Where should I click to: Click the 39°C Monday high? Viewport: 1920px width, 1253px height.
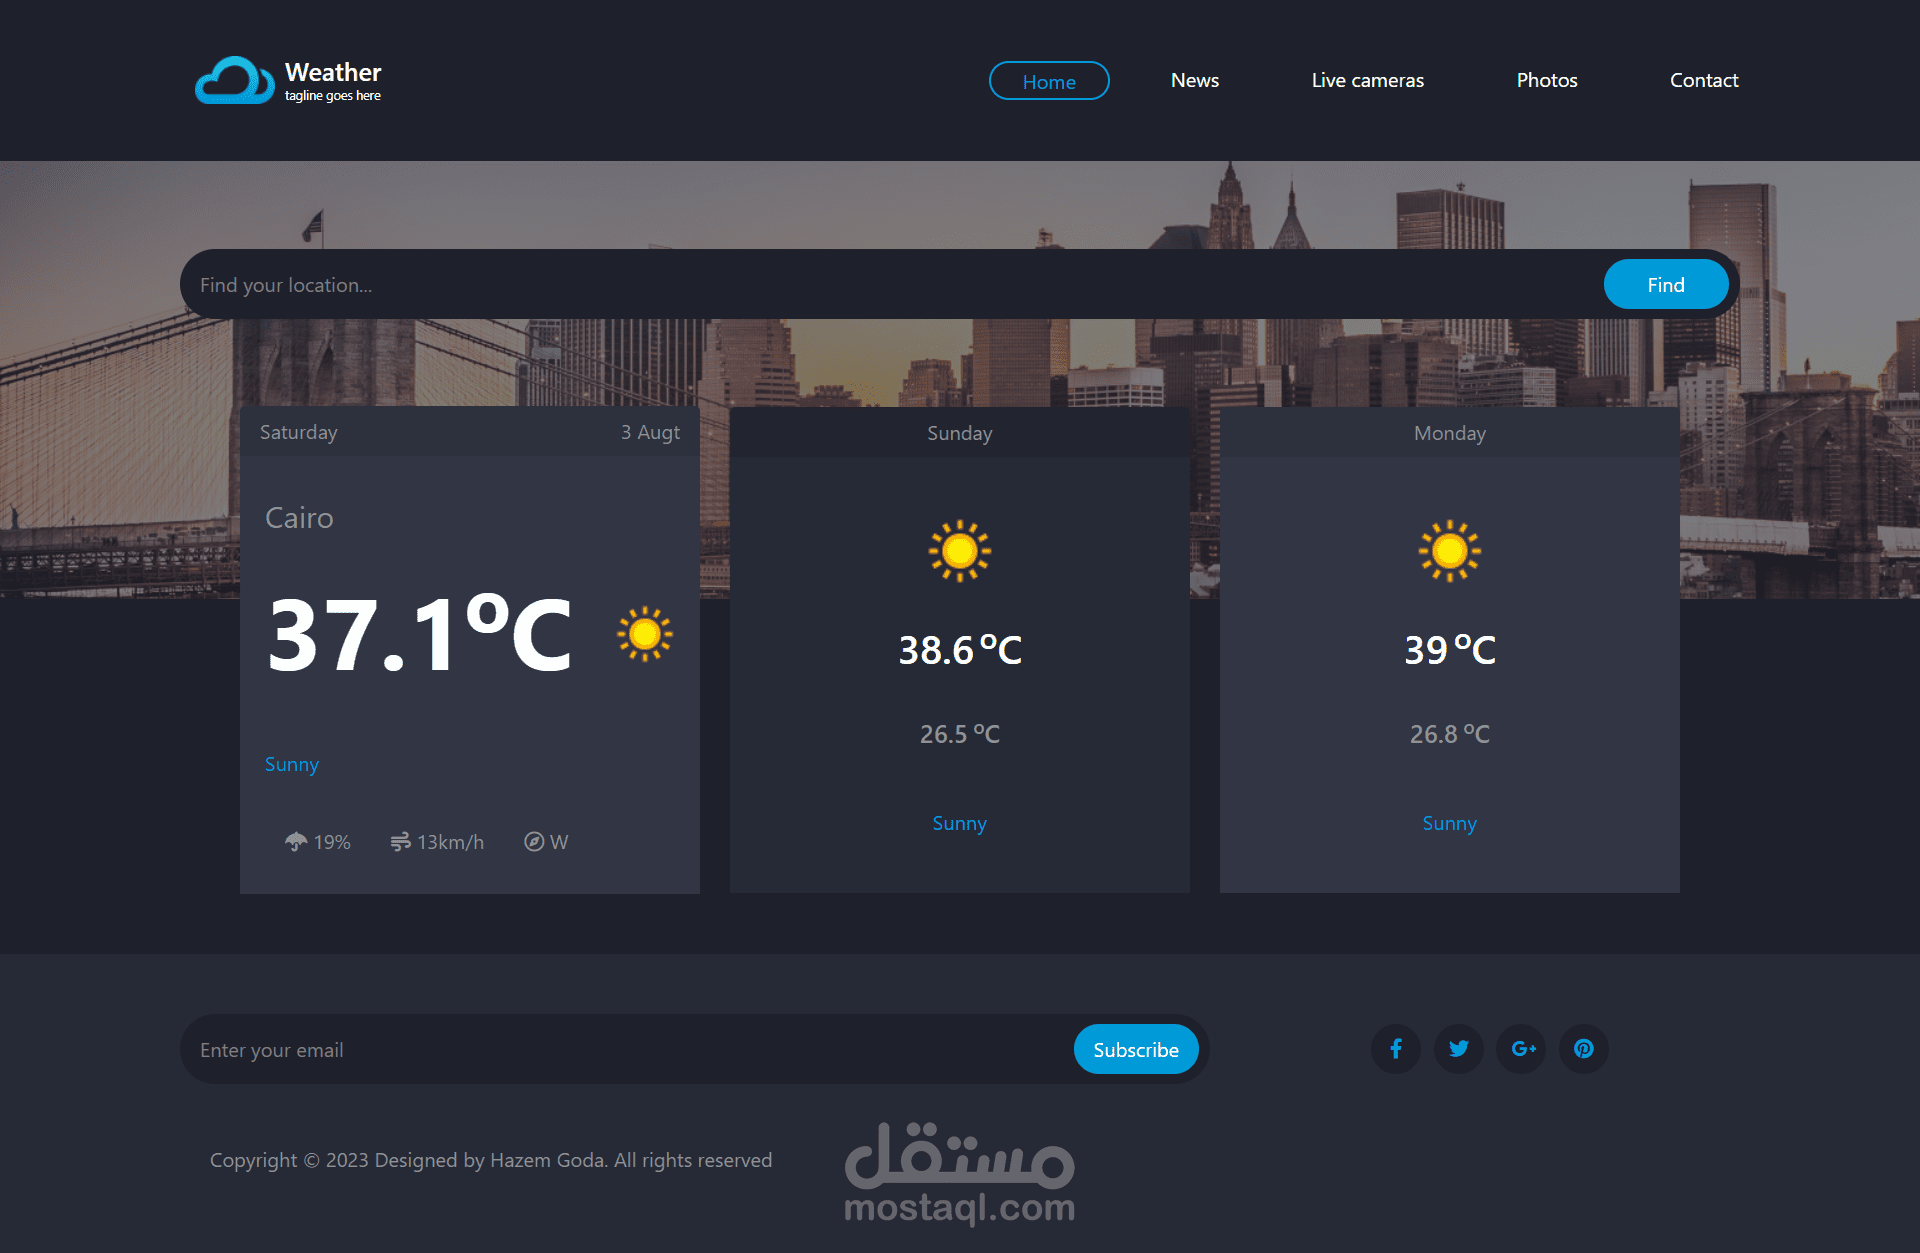coord(1450,650)
